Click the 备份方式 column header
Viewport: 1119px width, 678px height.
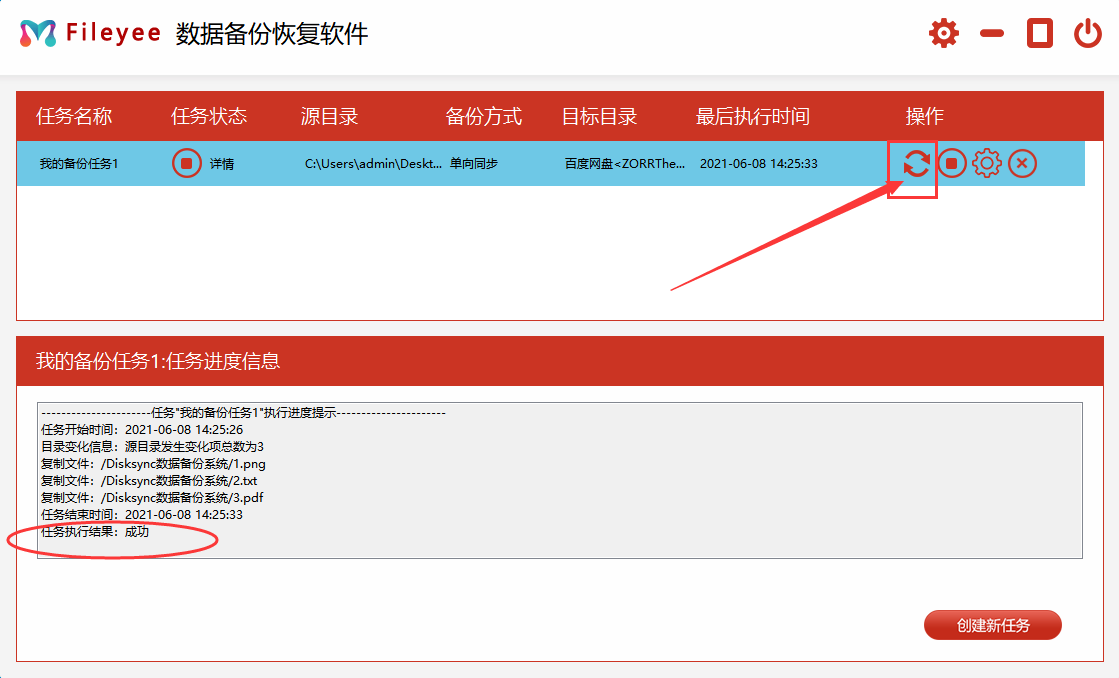tap(483, 116)
